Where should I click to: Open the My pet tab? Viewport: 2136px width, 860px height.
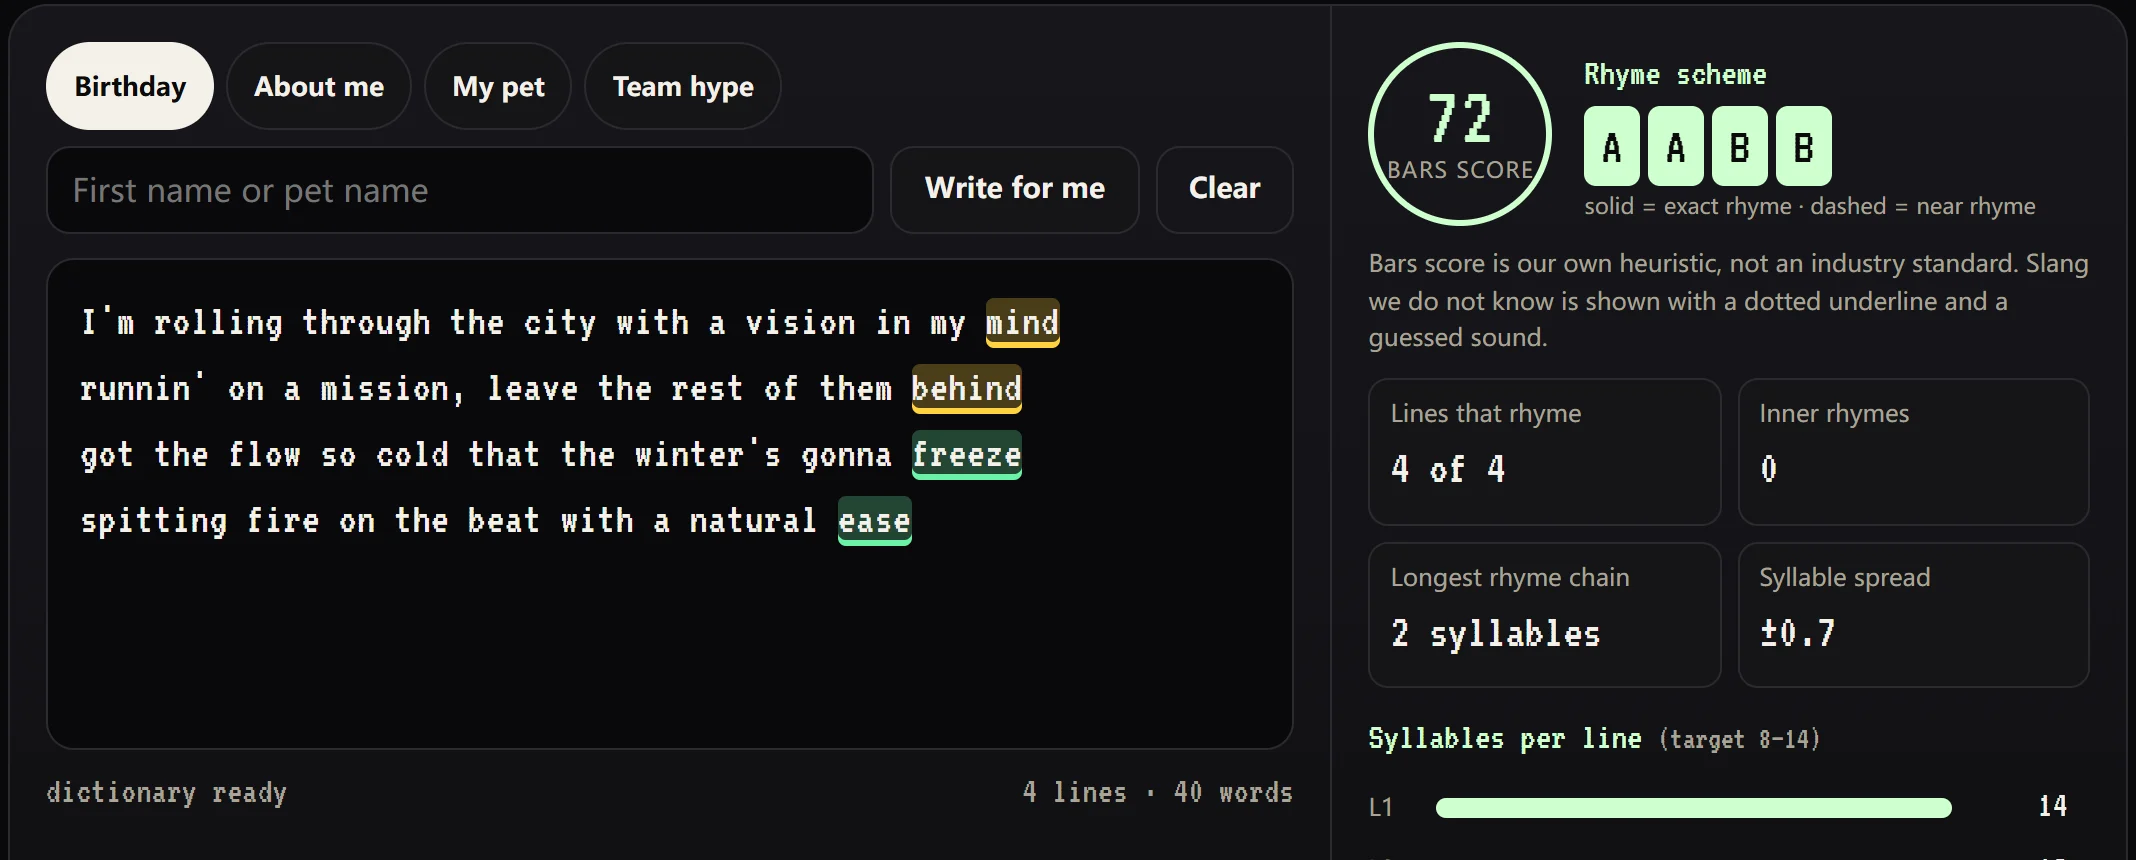498,86
